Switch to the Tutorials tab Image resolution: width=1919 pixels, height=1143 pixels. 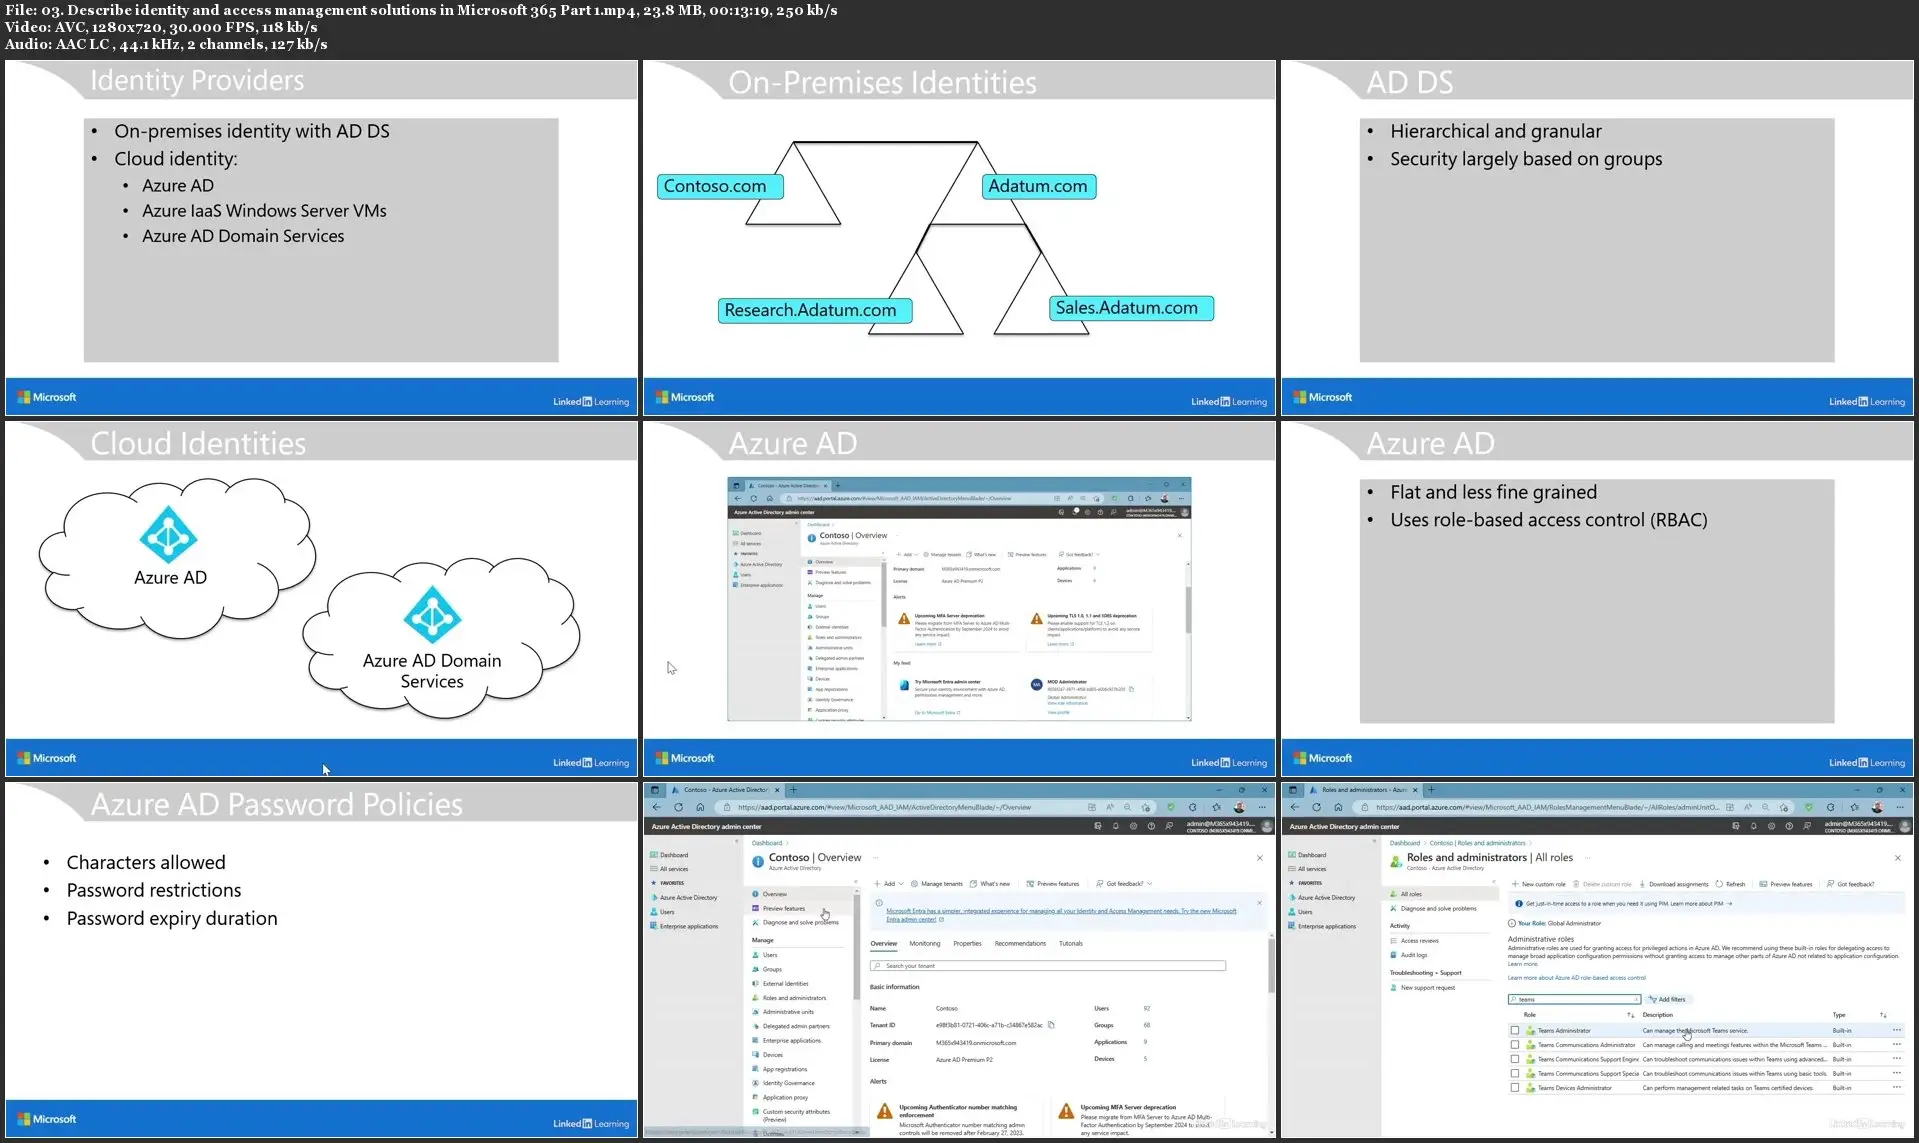(1071, 943)
